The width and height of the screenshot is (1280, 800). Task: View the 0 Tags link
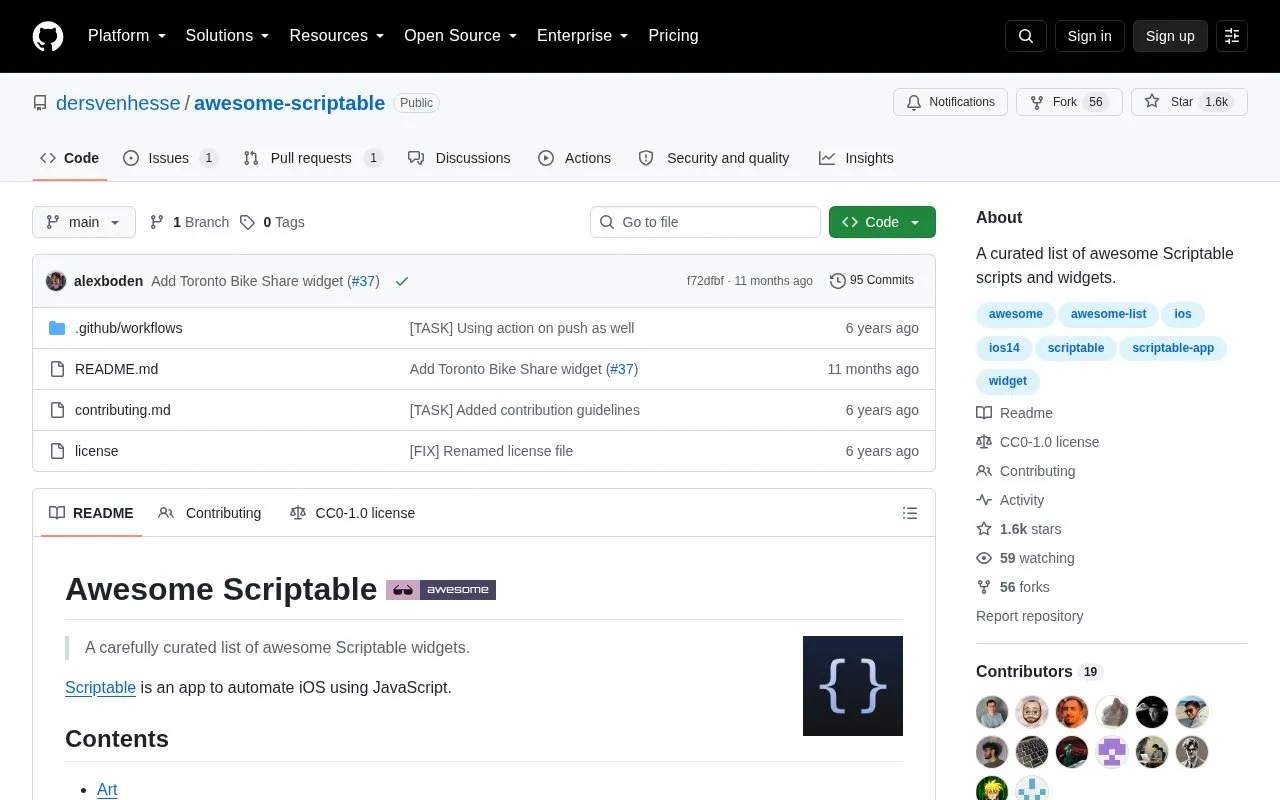(272, 222)
